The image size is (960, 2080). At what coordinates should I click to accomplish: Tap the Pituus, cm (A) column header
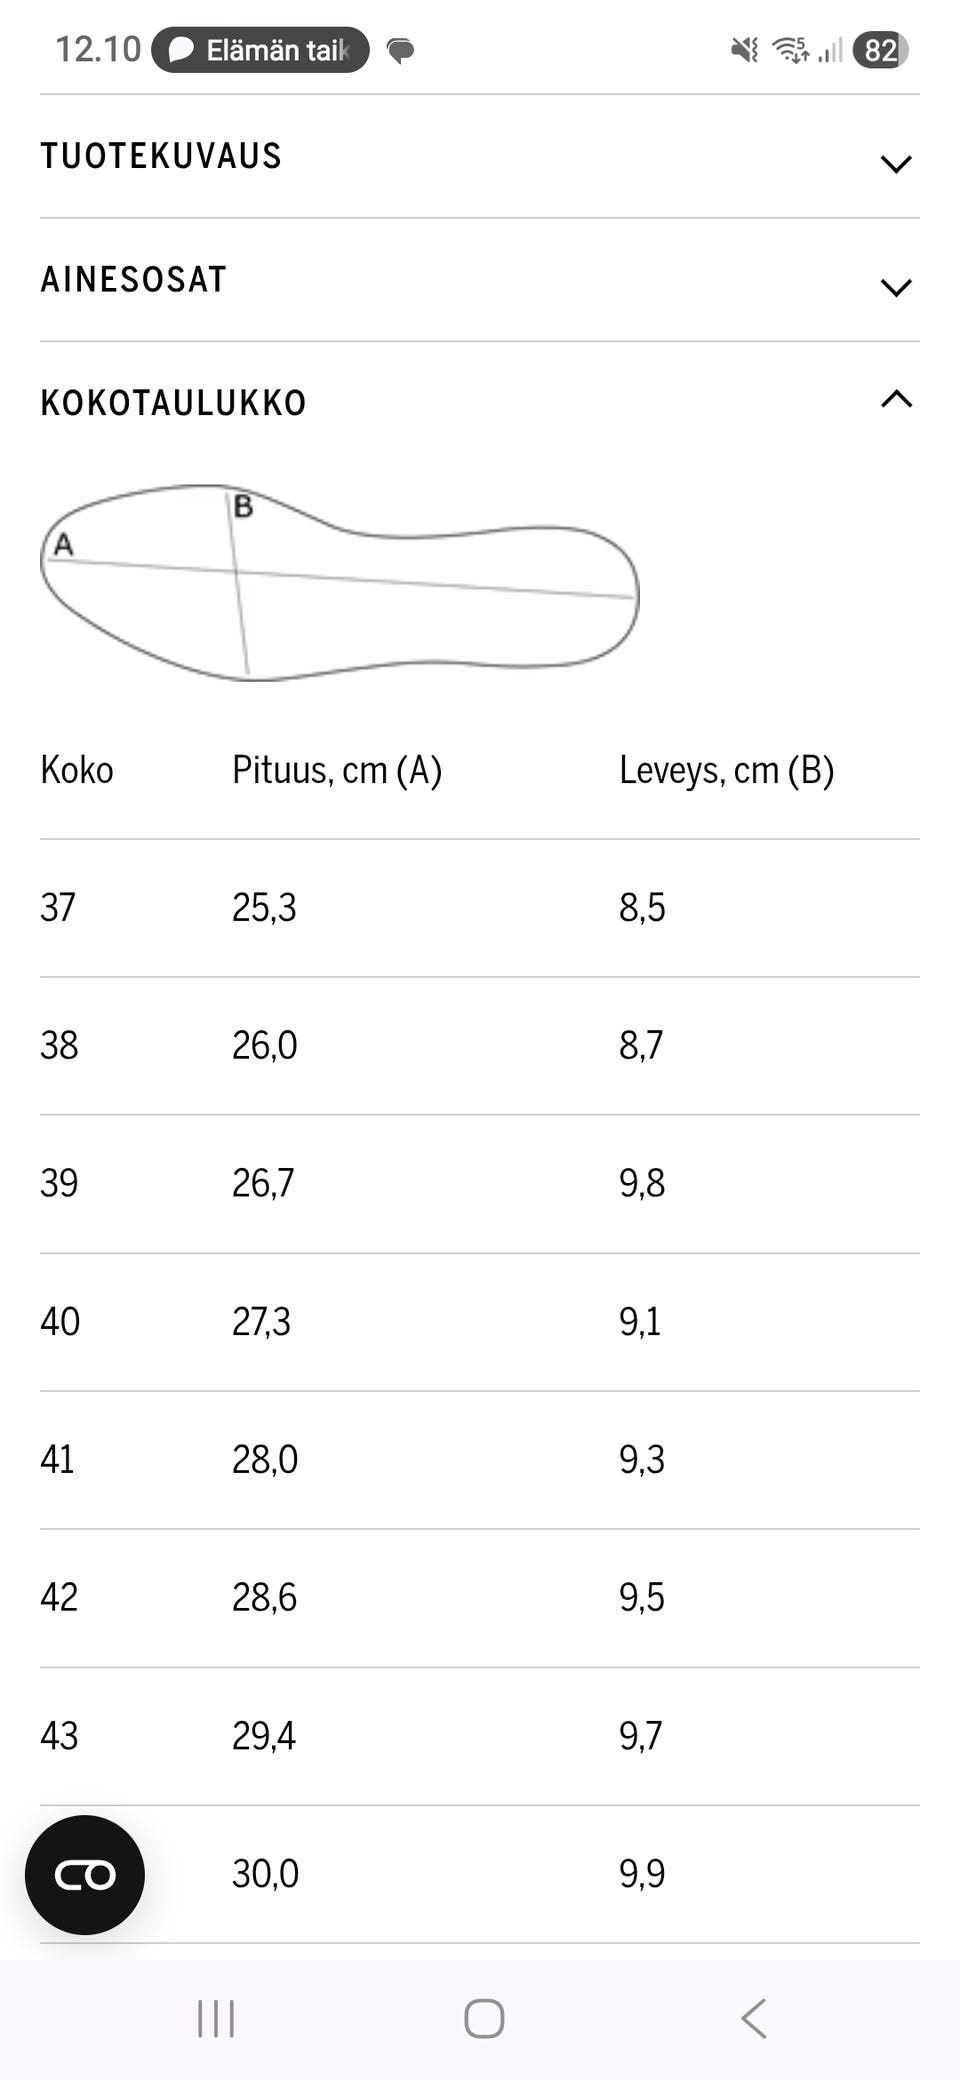point(337,771)
